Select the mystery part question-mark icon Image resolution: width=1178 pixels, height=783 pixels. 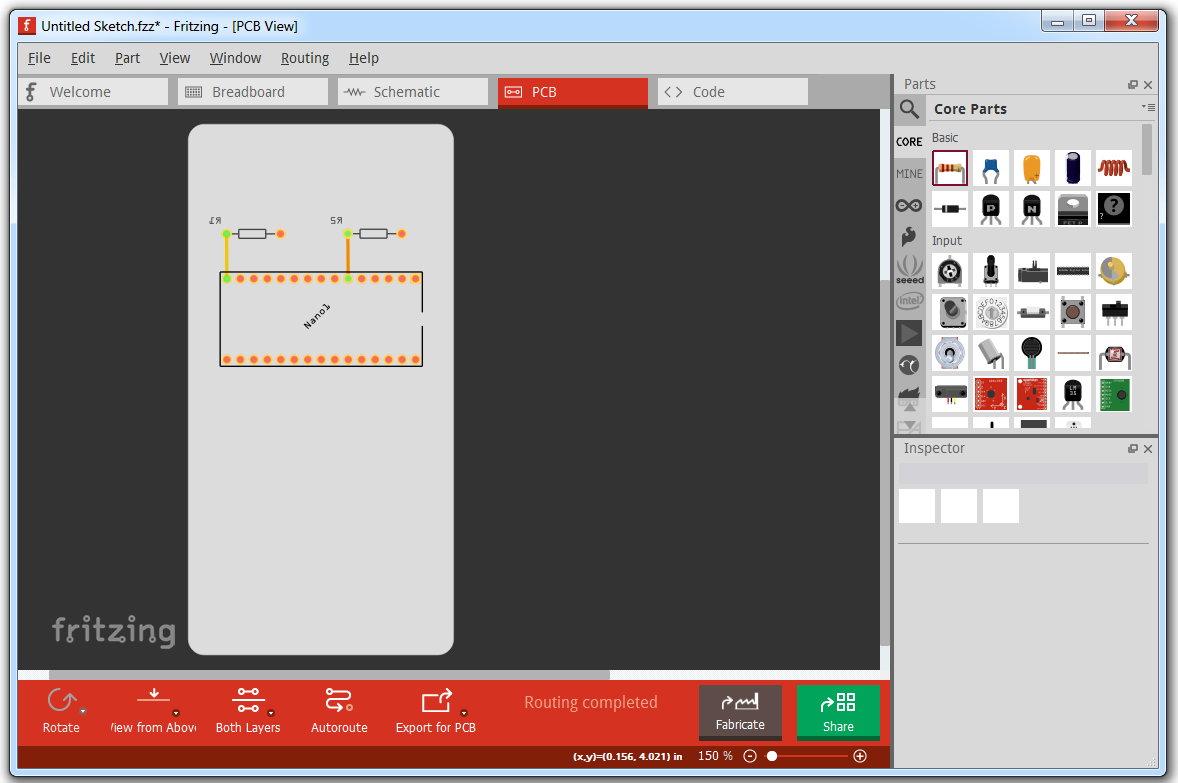tap(1114, 209)
